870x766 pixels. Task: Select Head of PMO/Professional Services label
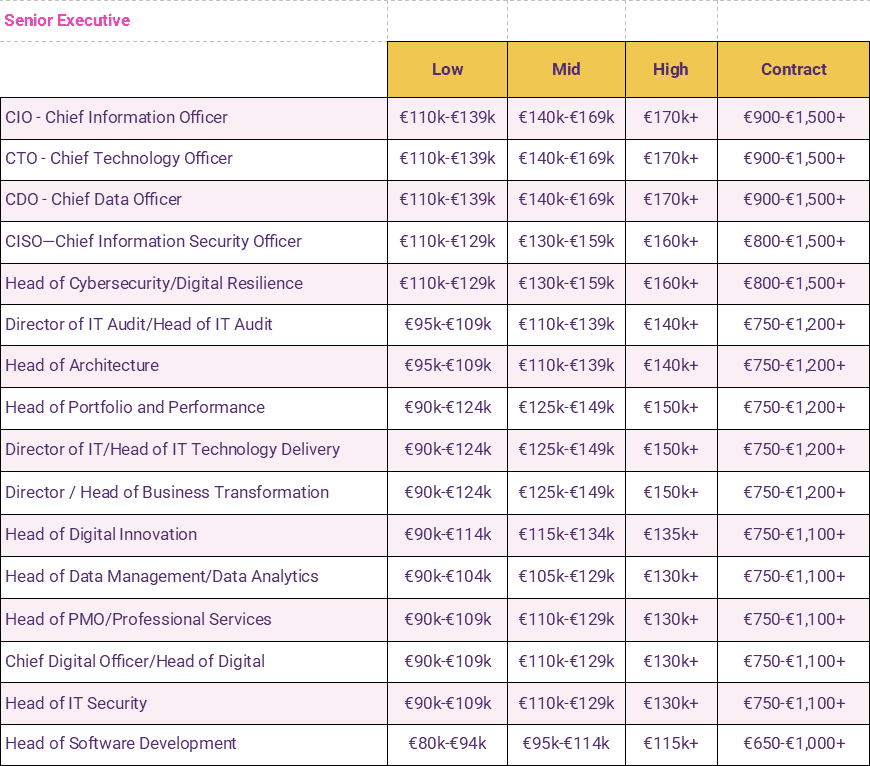pyautogui.click(x=138, y=619)
